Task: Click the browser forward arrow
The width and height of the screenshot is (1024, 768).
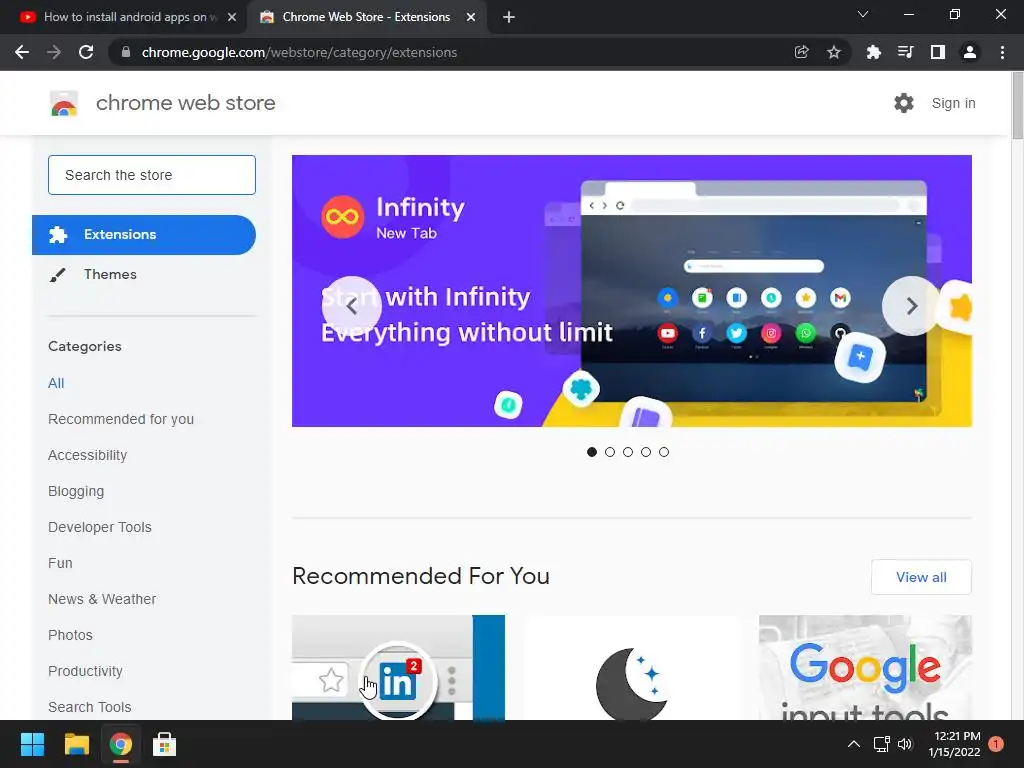Action: [54, 52]
